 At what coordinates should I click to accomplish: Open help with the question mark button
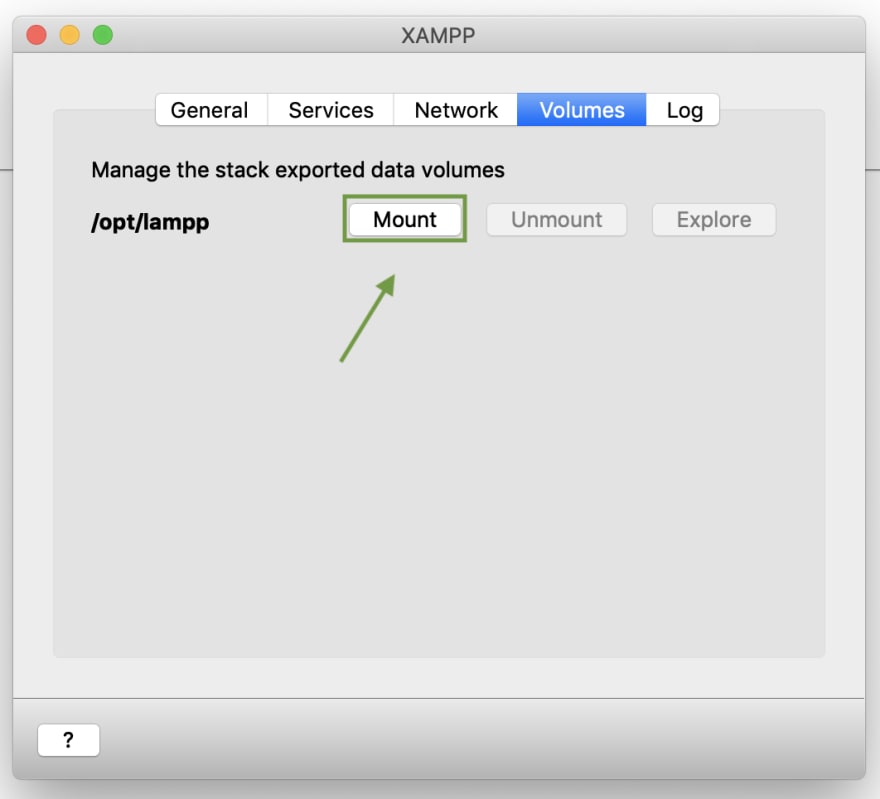(x=68, y=740)
